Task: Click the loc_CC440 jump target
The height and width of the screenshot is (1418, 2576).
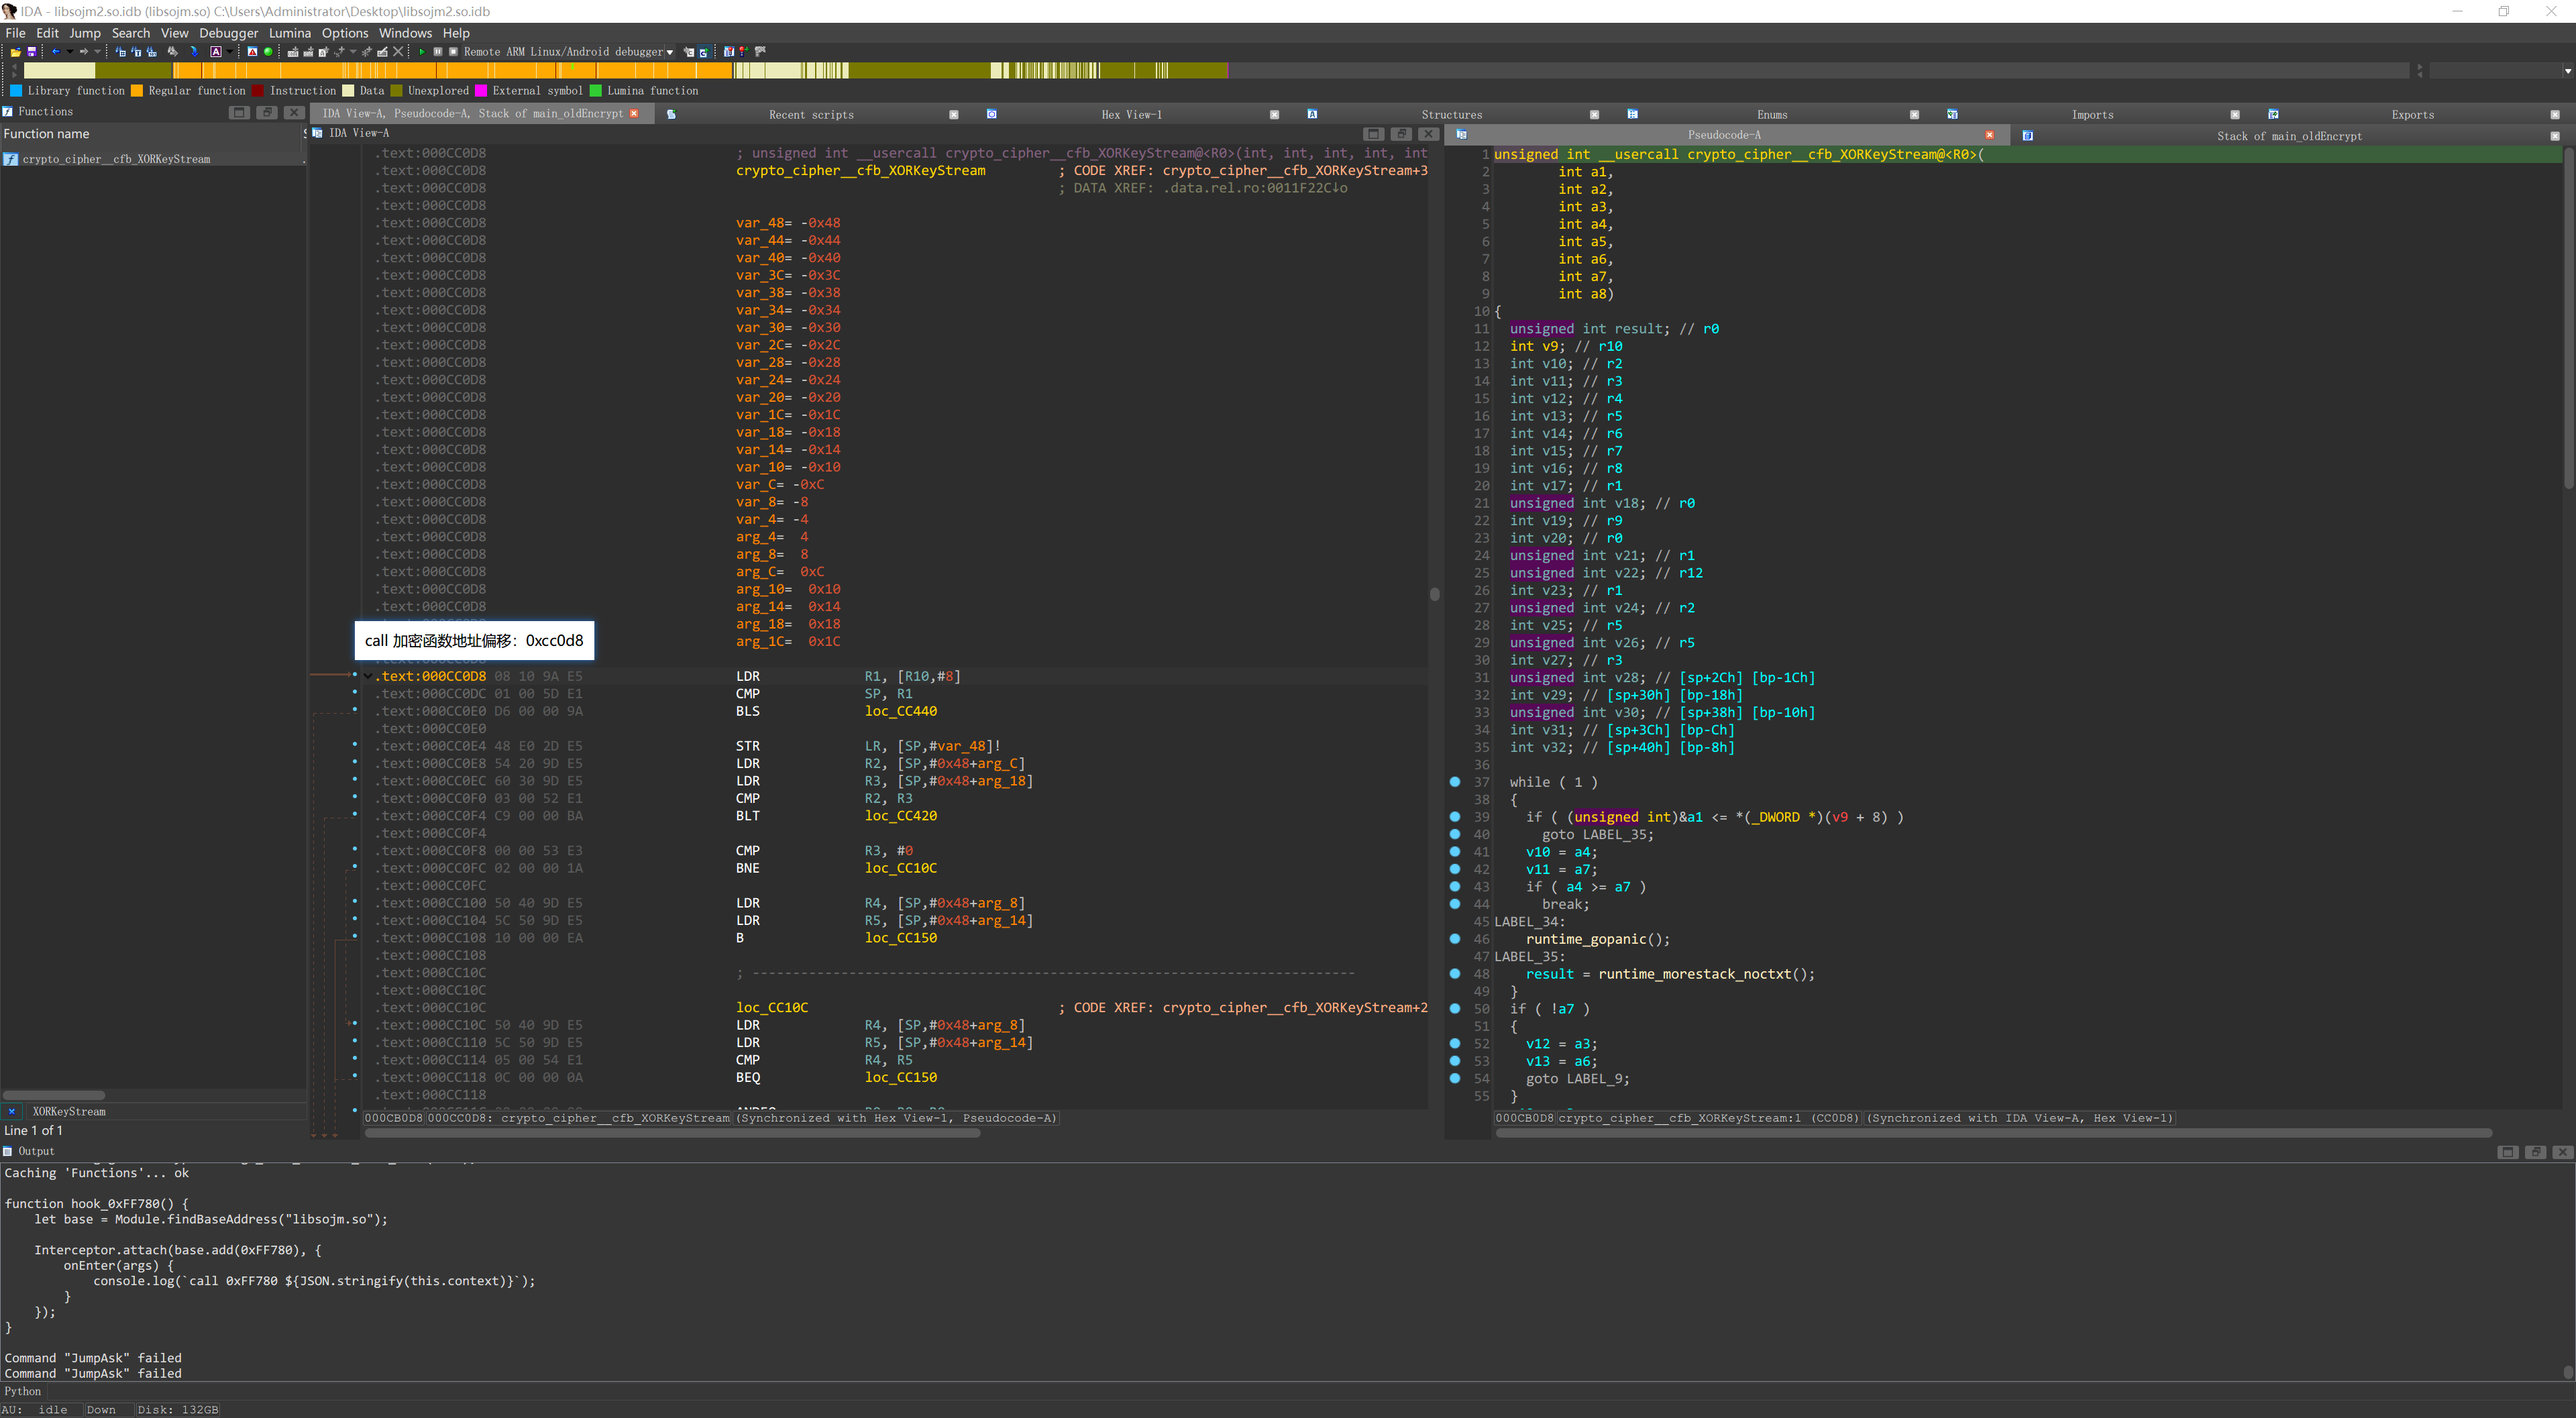Action: click(x=901, y=711)
